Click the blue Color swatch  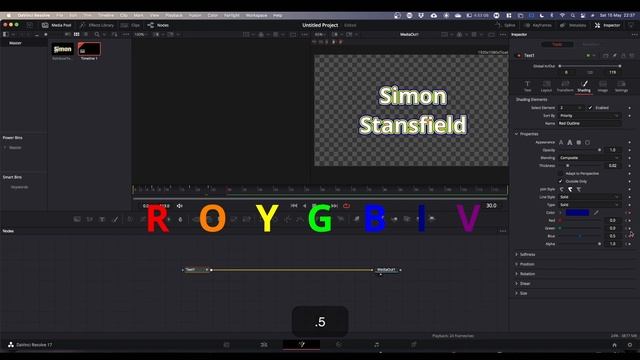[x=577, y=213]
